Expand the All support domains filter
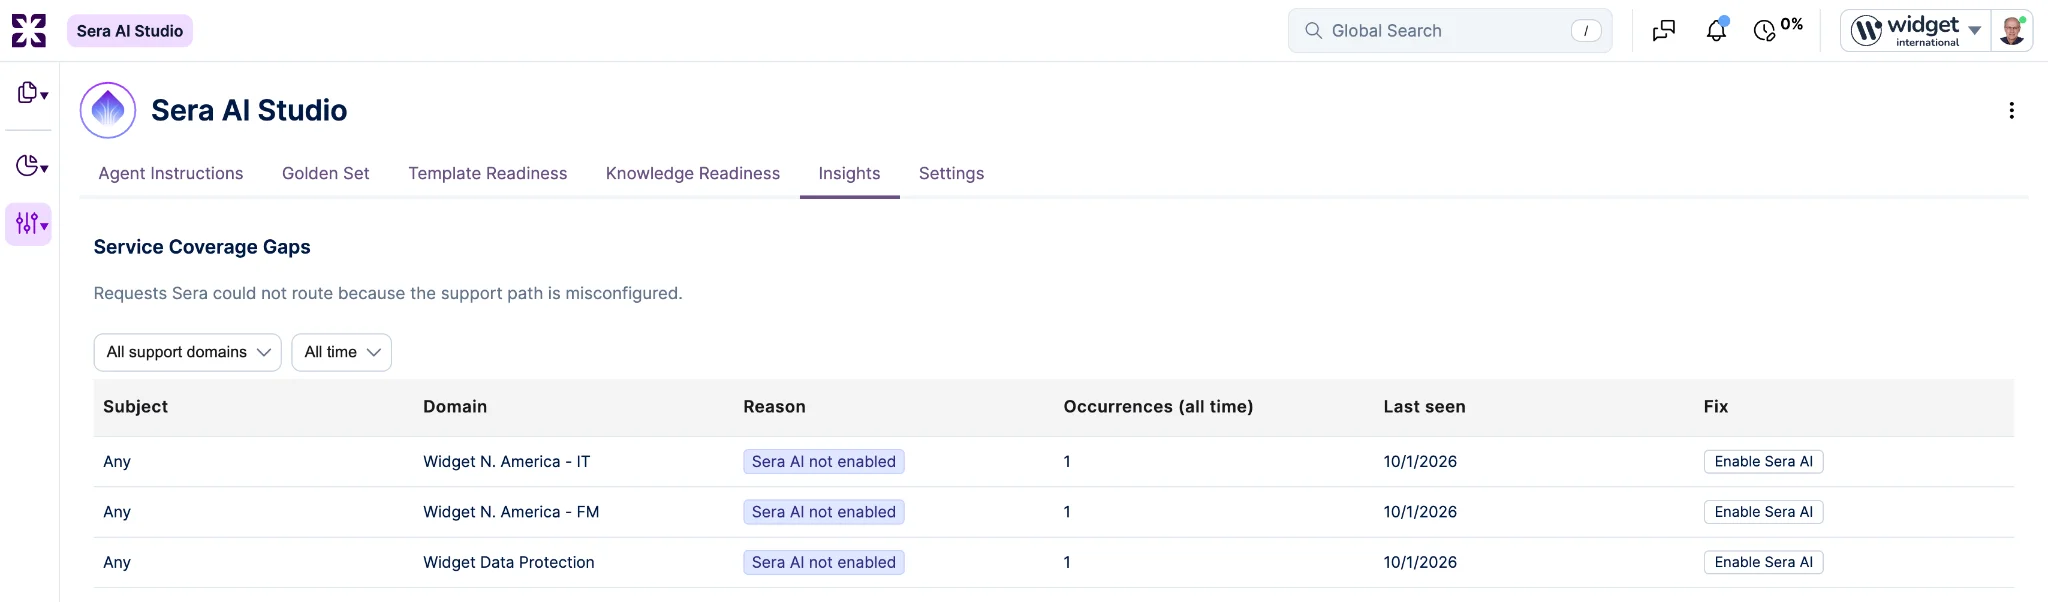Screen dimensions: 2048x602 click(x=188, y=352)
